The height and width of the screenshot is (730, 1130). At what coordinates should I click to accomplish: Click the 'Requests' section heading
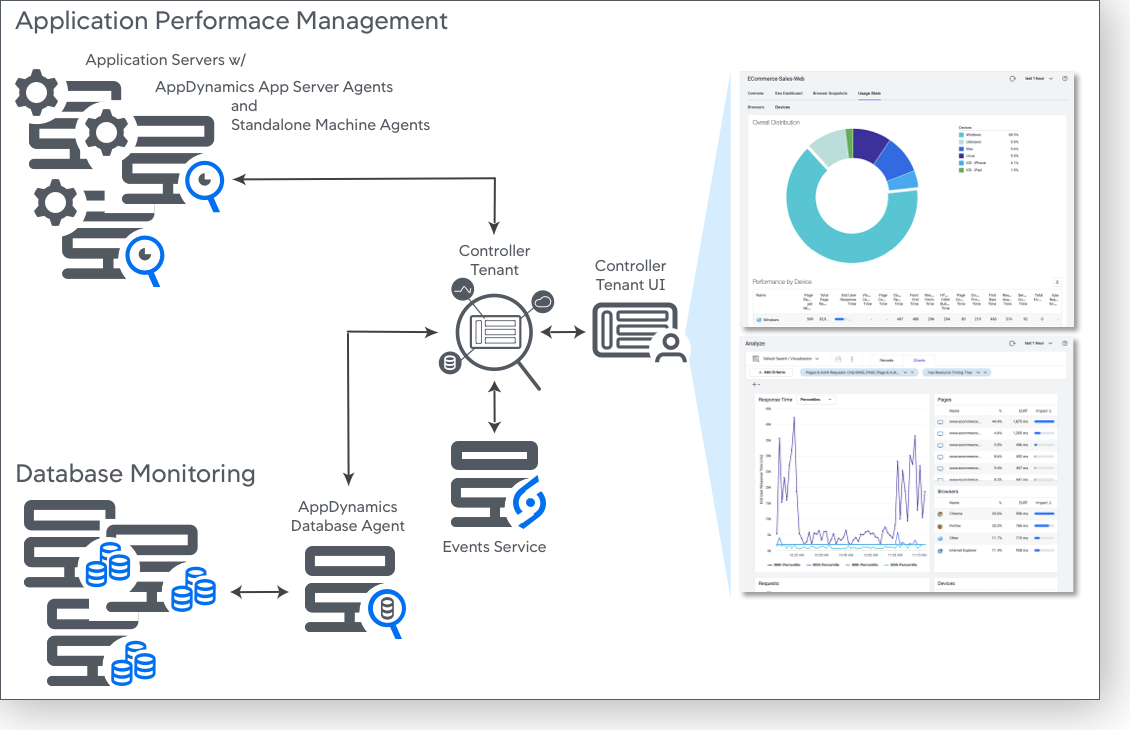coord(769,583)
